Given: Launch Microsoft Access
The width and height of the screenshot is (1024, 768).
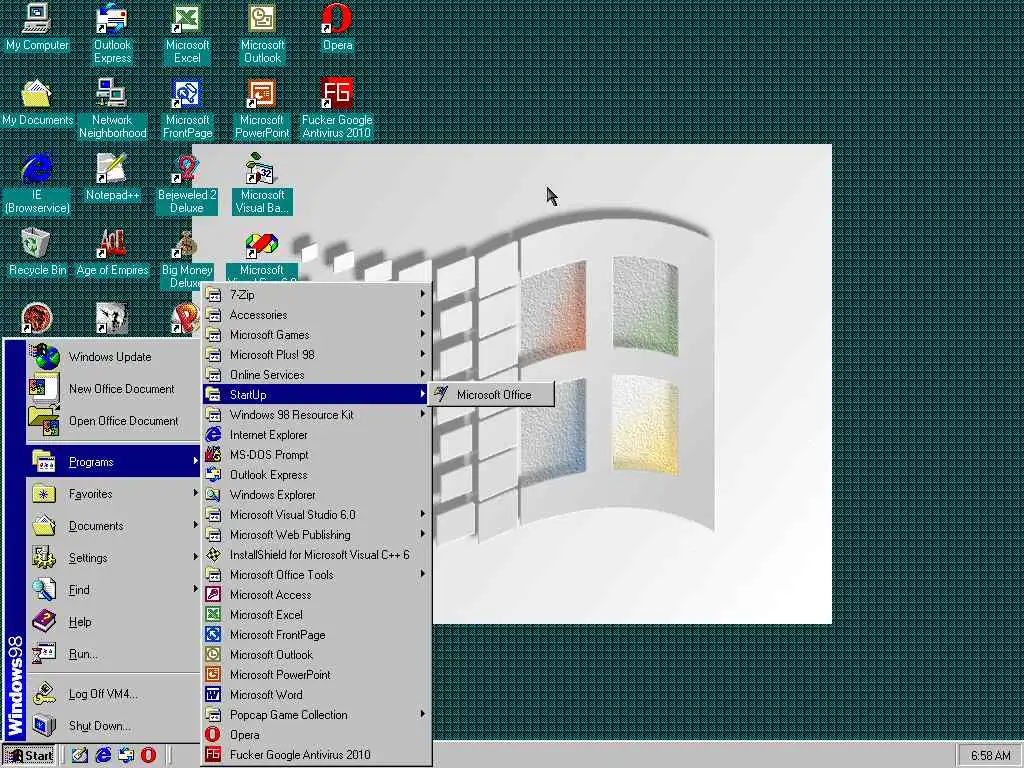Looking at the screenshot, I should click(316, 595).
